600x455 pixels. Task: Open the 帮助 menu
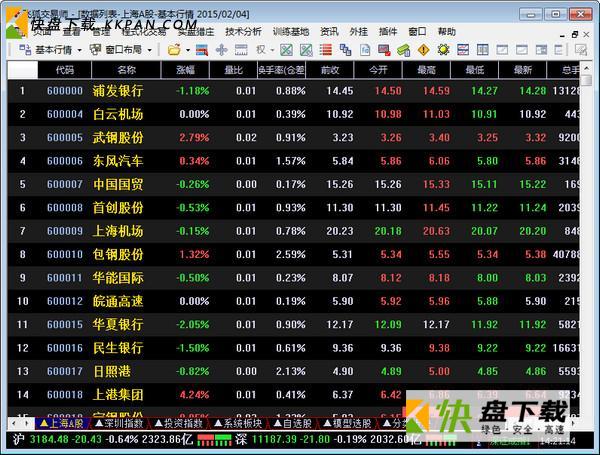(x=447, y=32)
